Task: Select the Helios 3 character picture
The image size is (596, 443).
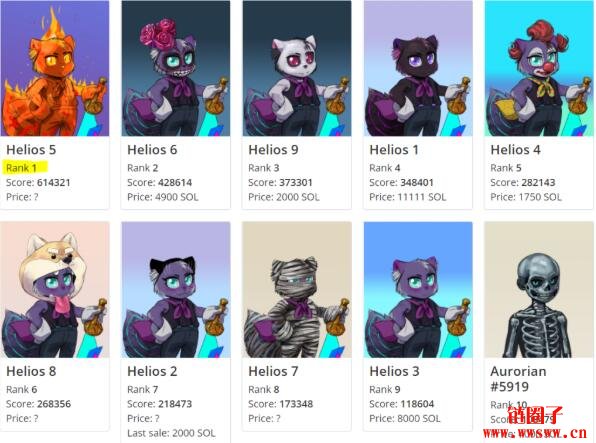Action: point(418,290)
